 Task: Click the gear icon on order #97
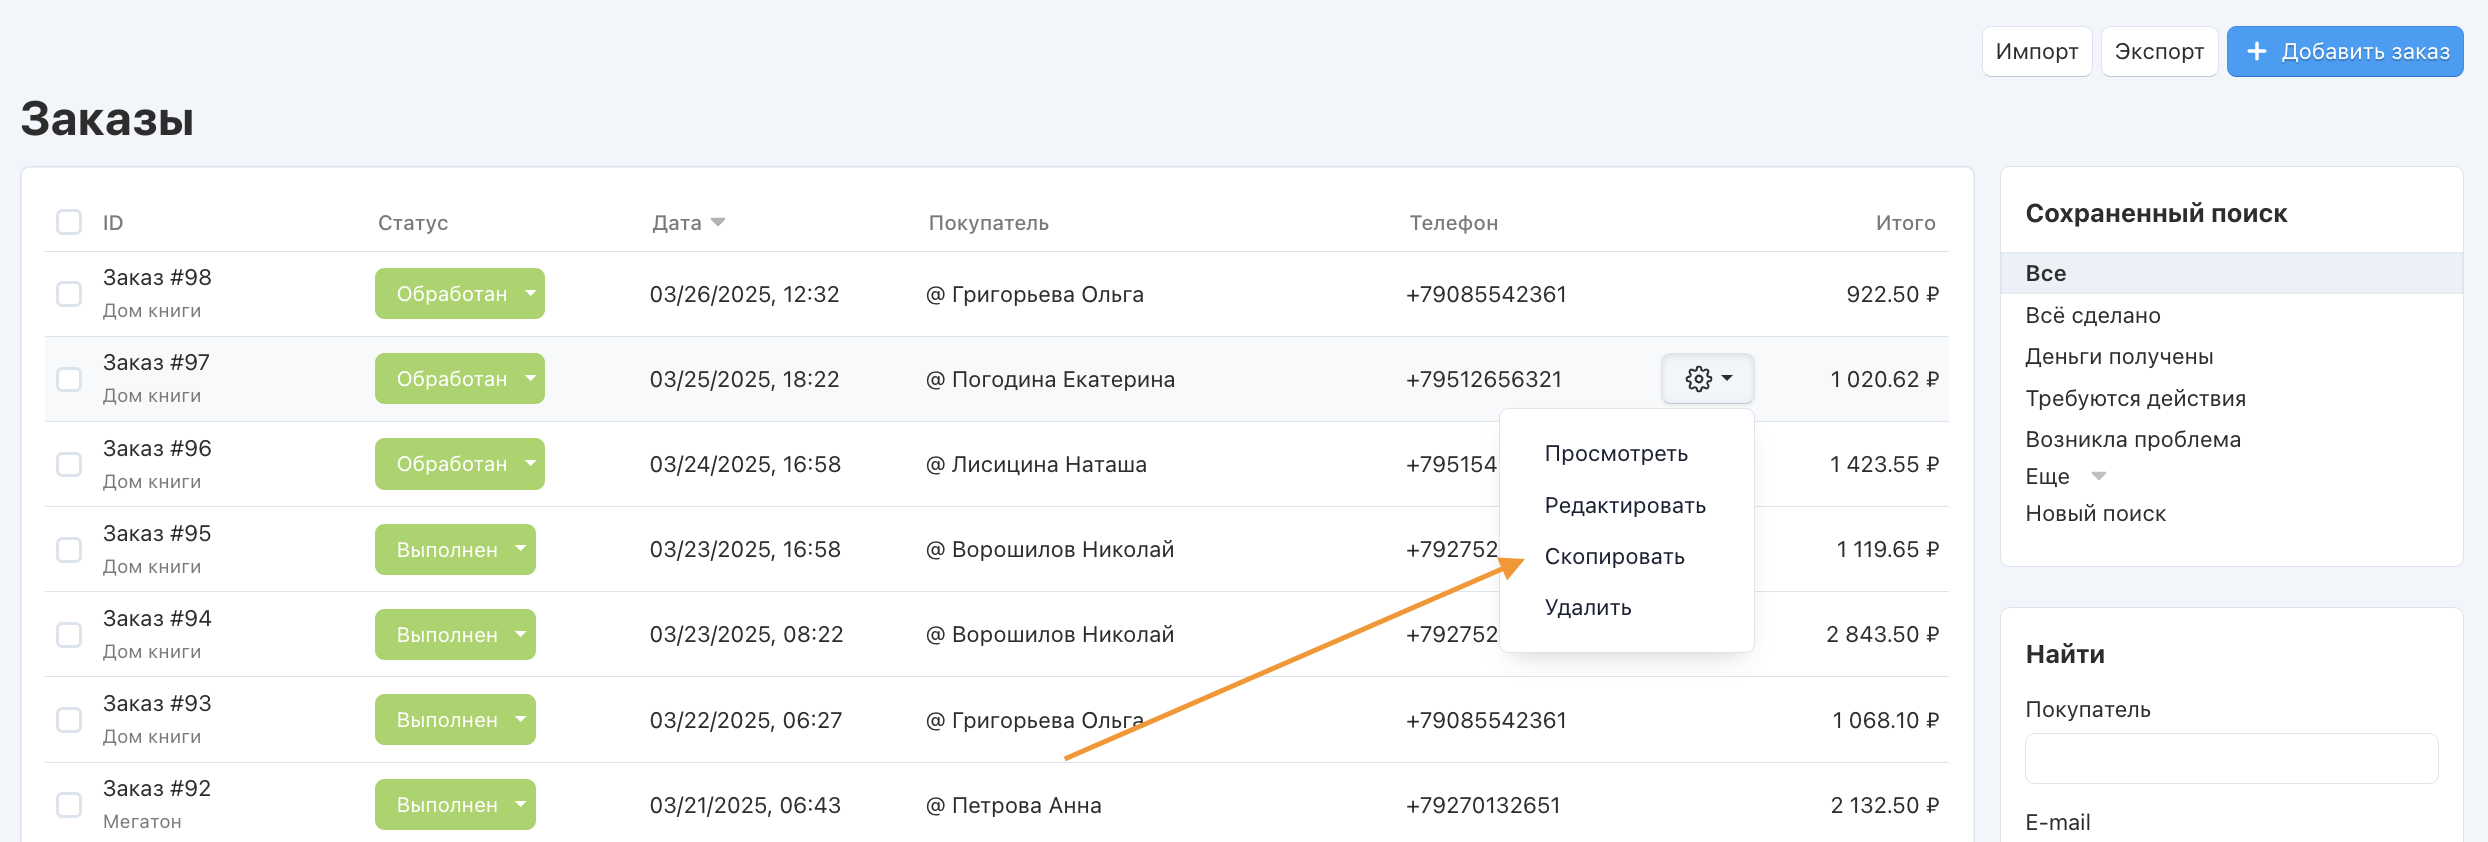[x=1699, y=379]
